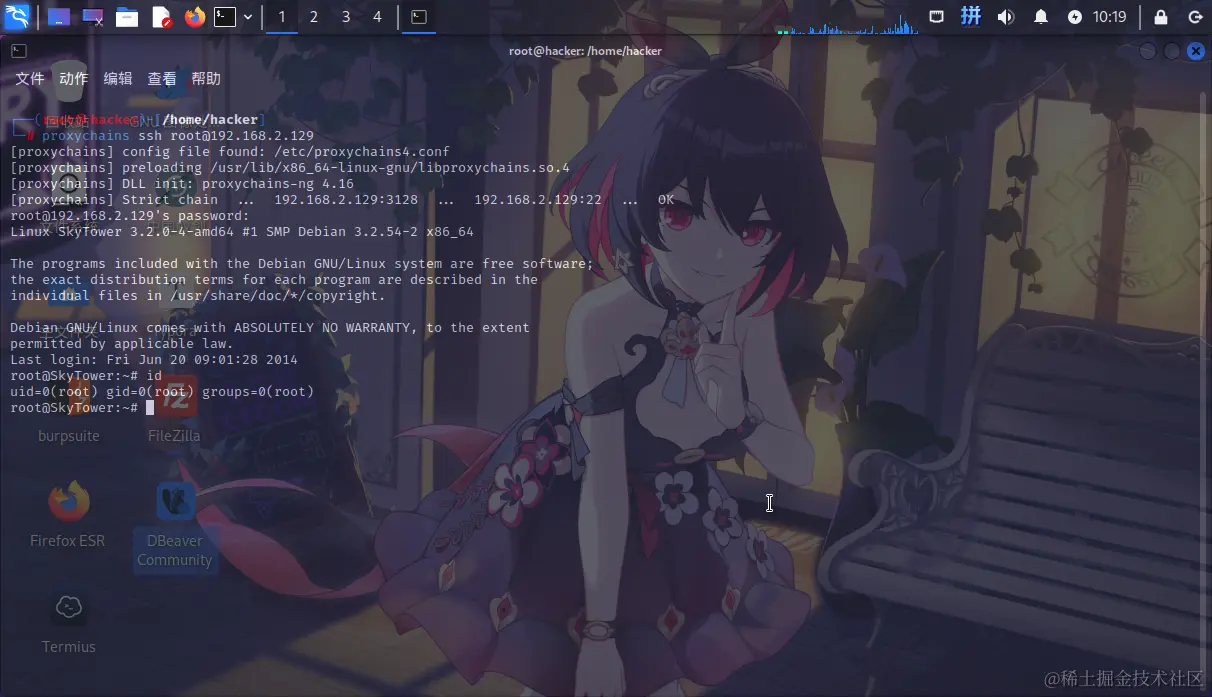The image size is (1212, 697).
Task: Click the 'Last login: Fri Jun 20' line
Action: click(x=154, y=360)
